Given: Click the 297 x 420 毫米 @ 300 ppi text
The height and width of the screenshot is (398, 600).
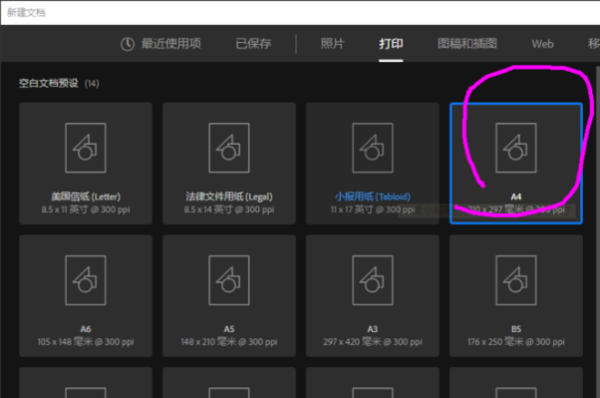Looking at the screenshot, I should coord(373,342).
